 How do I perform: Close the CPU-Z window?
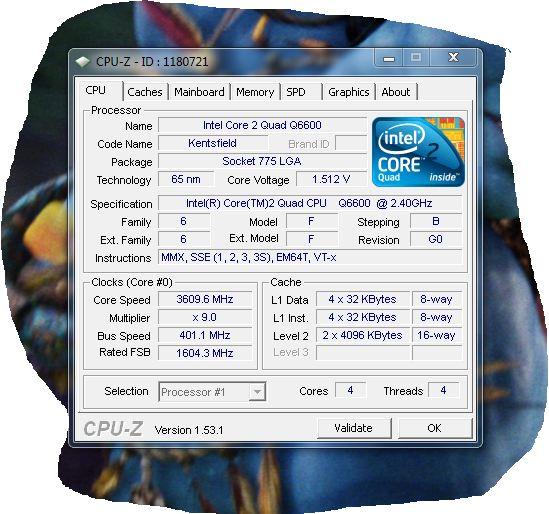click(453, 57)
